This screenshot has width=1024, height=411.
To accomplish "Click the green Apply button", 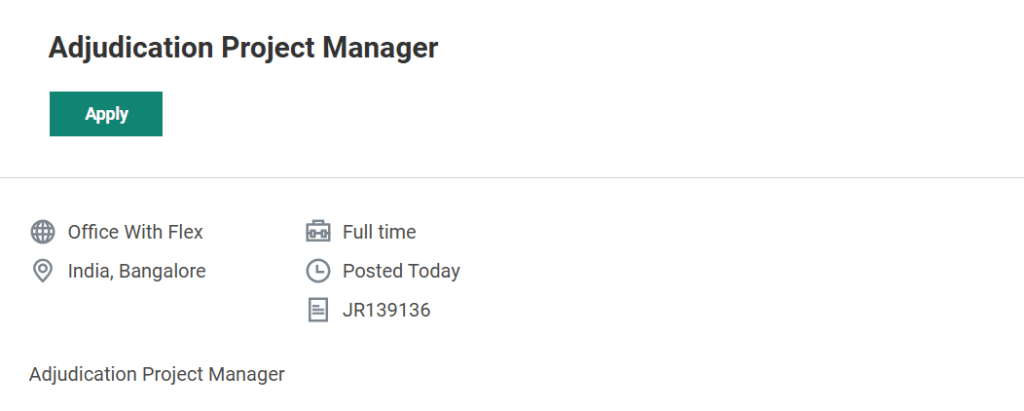I will click(x=106, y=114).
